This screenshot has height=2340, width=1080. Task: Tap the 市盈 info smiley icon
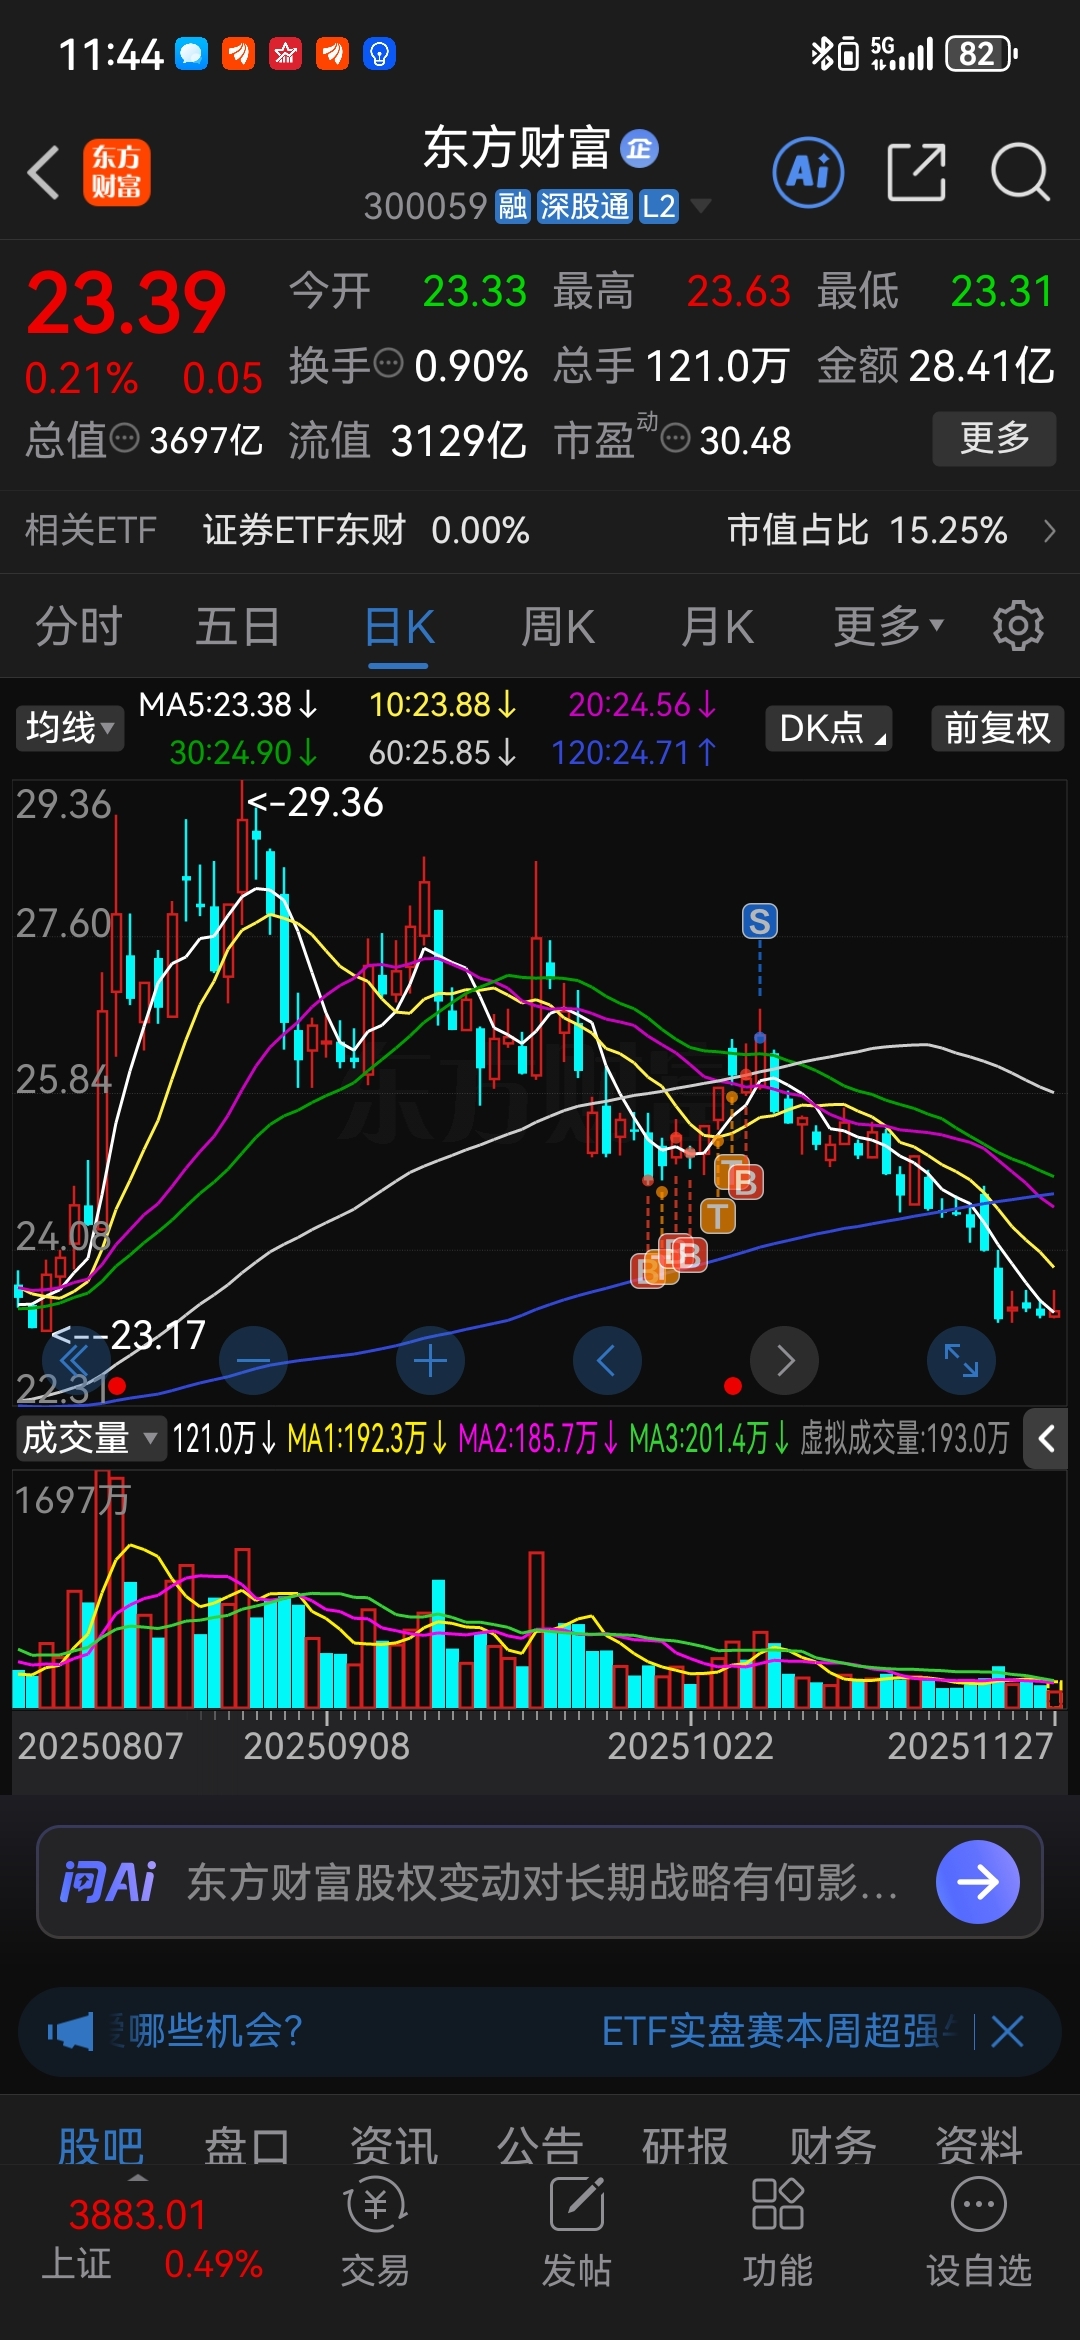pos(676,438)
